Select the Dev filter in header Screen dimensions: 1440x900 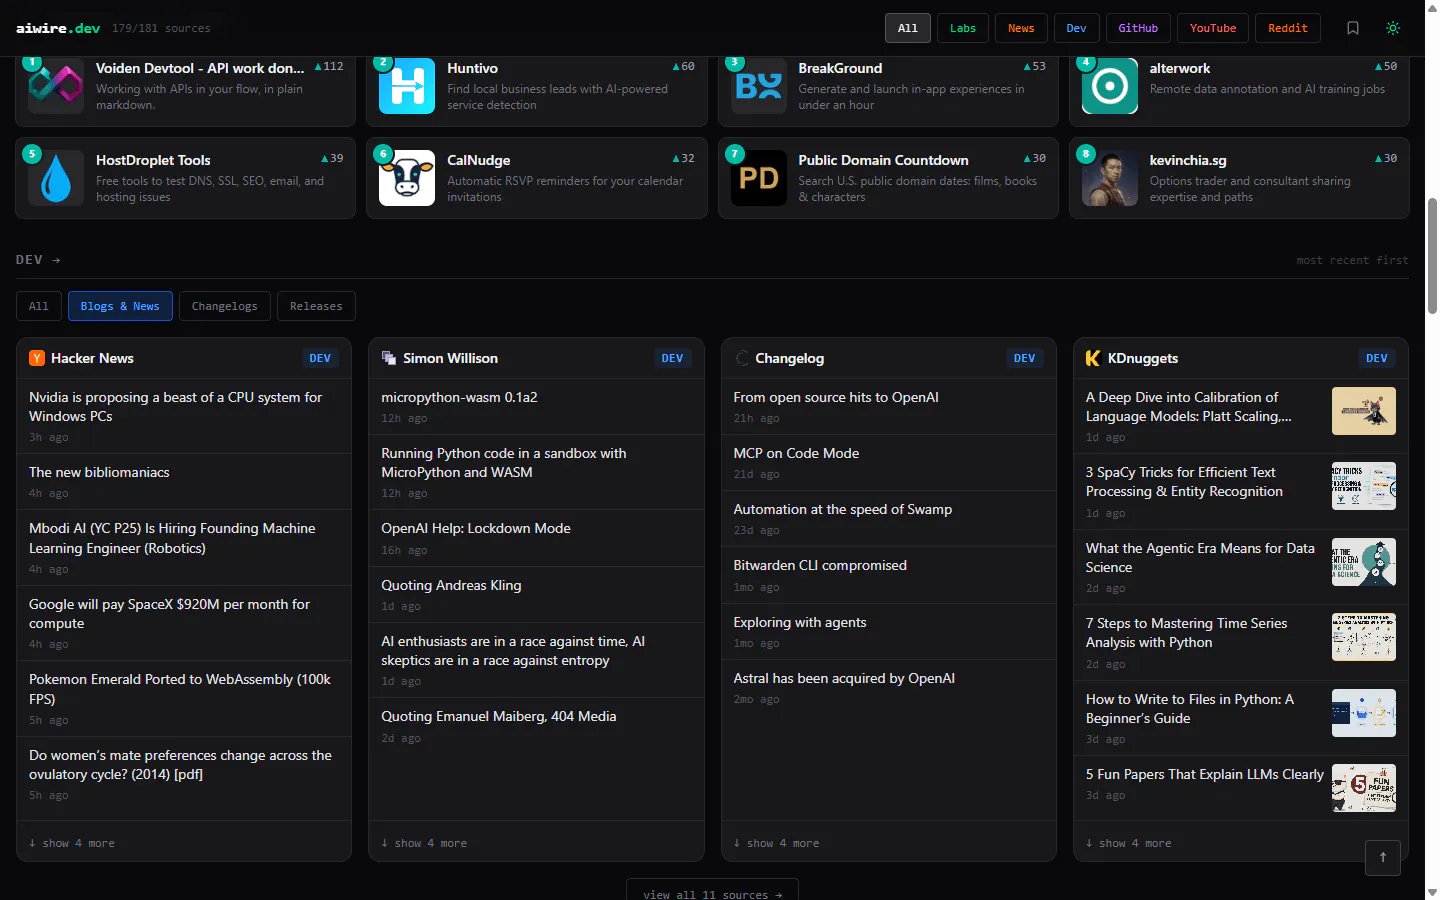click(x=1076, y=28)
